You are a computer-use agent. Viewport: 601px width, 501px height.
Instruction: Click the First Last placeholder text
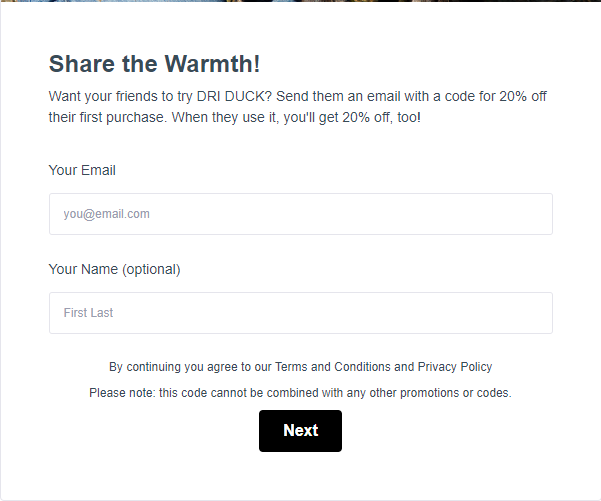[x=88, y=313]
